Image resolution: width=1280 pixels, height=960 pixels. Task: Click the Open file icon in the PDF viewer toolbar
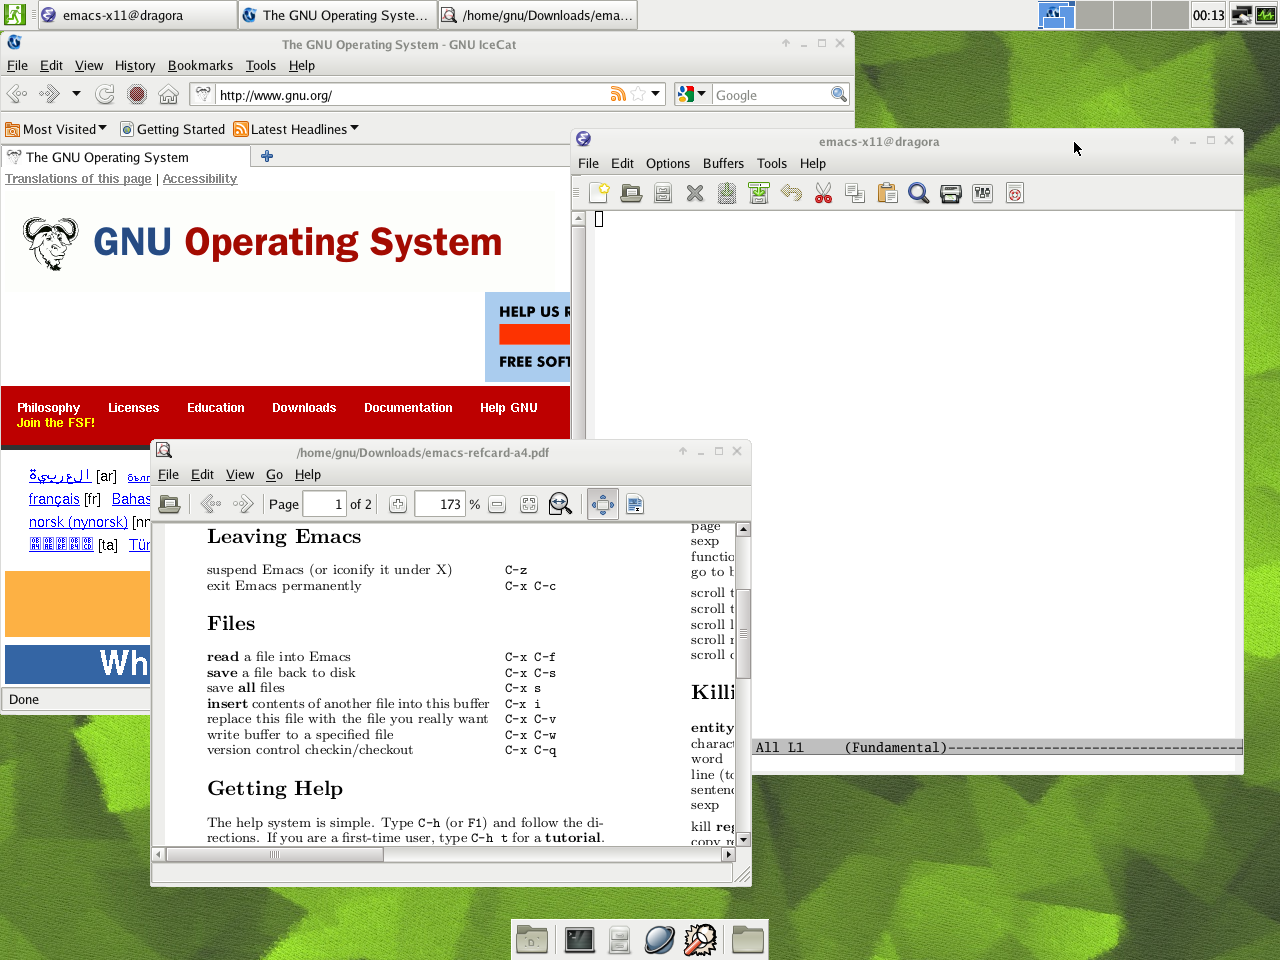pos(170,504)
